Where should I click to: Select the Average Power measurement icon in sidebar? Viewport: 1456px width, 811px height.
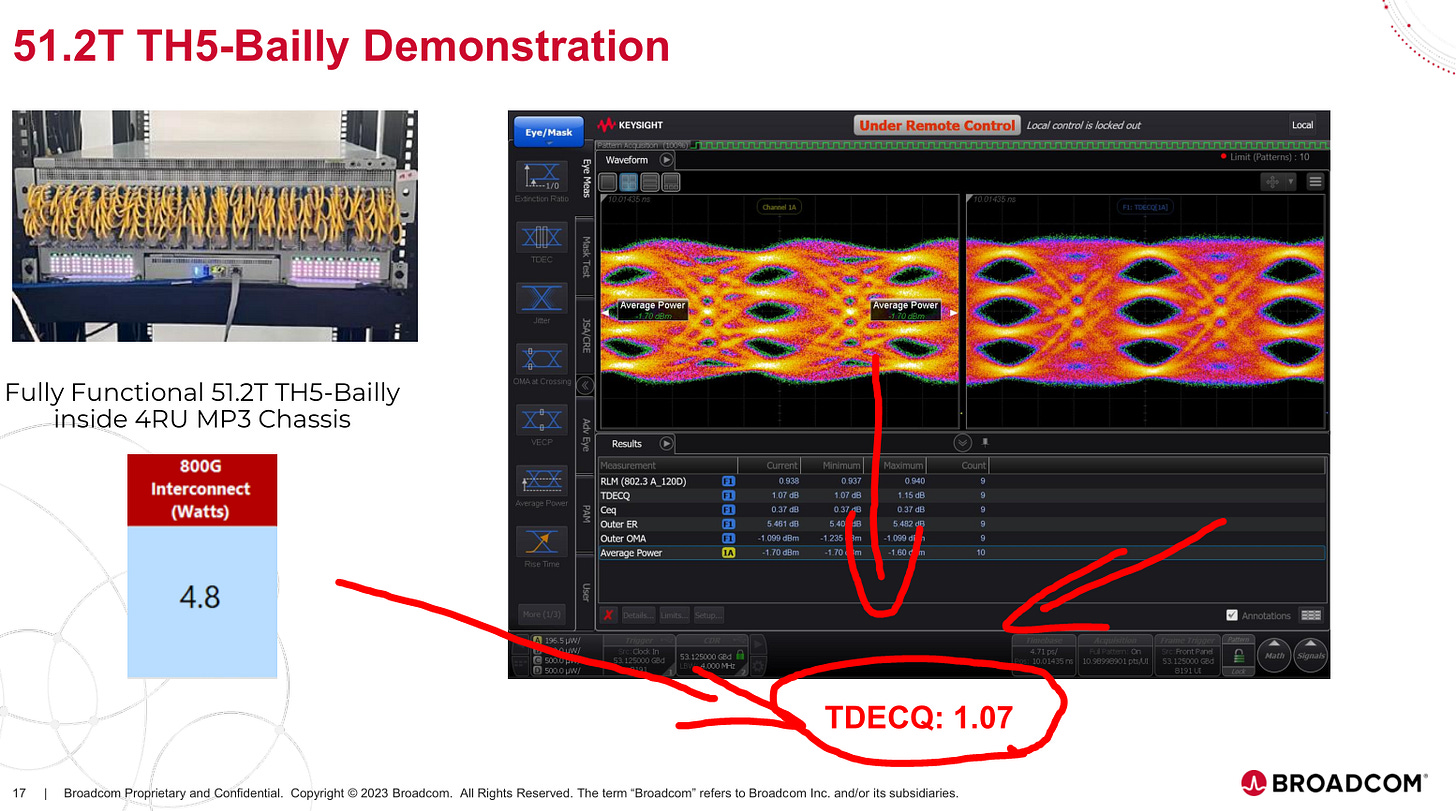point(541,481)
